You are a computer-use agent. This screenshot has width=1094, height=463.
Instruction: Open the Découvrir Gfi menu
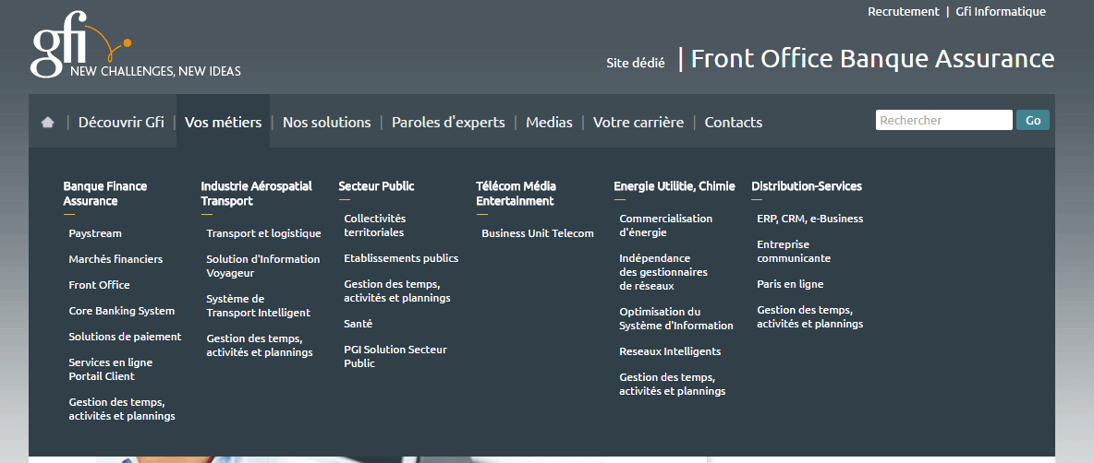coord(121,122)
